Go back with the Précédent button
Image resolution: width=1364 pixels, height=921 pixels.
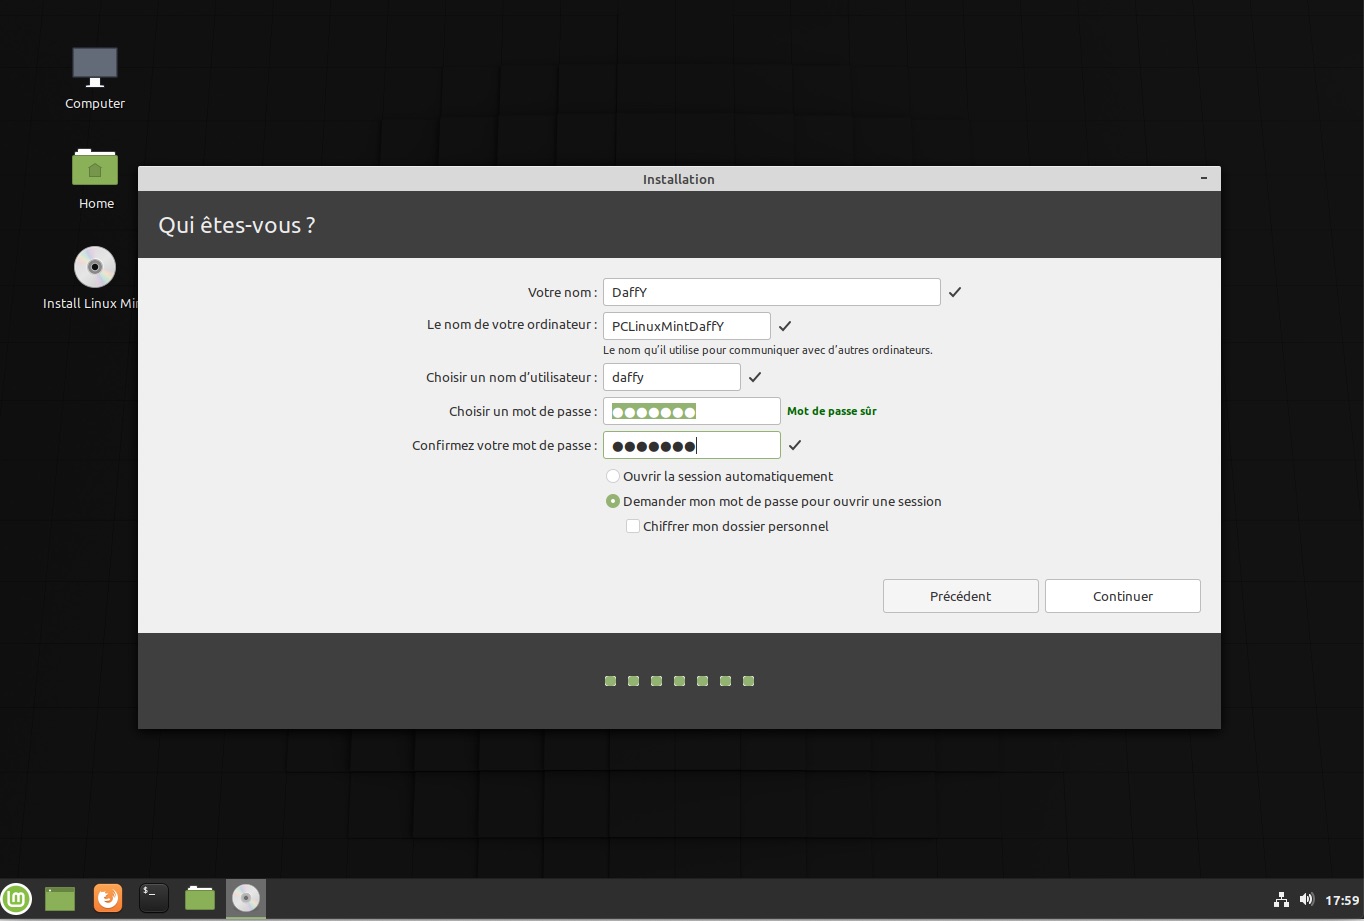[960, 596]
